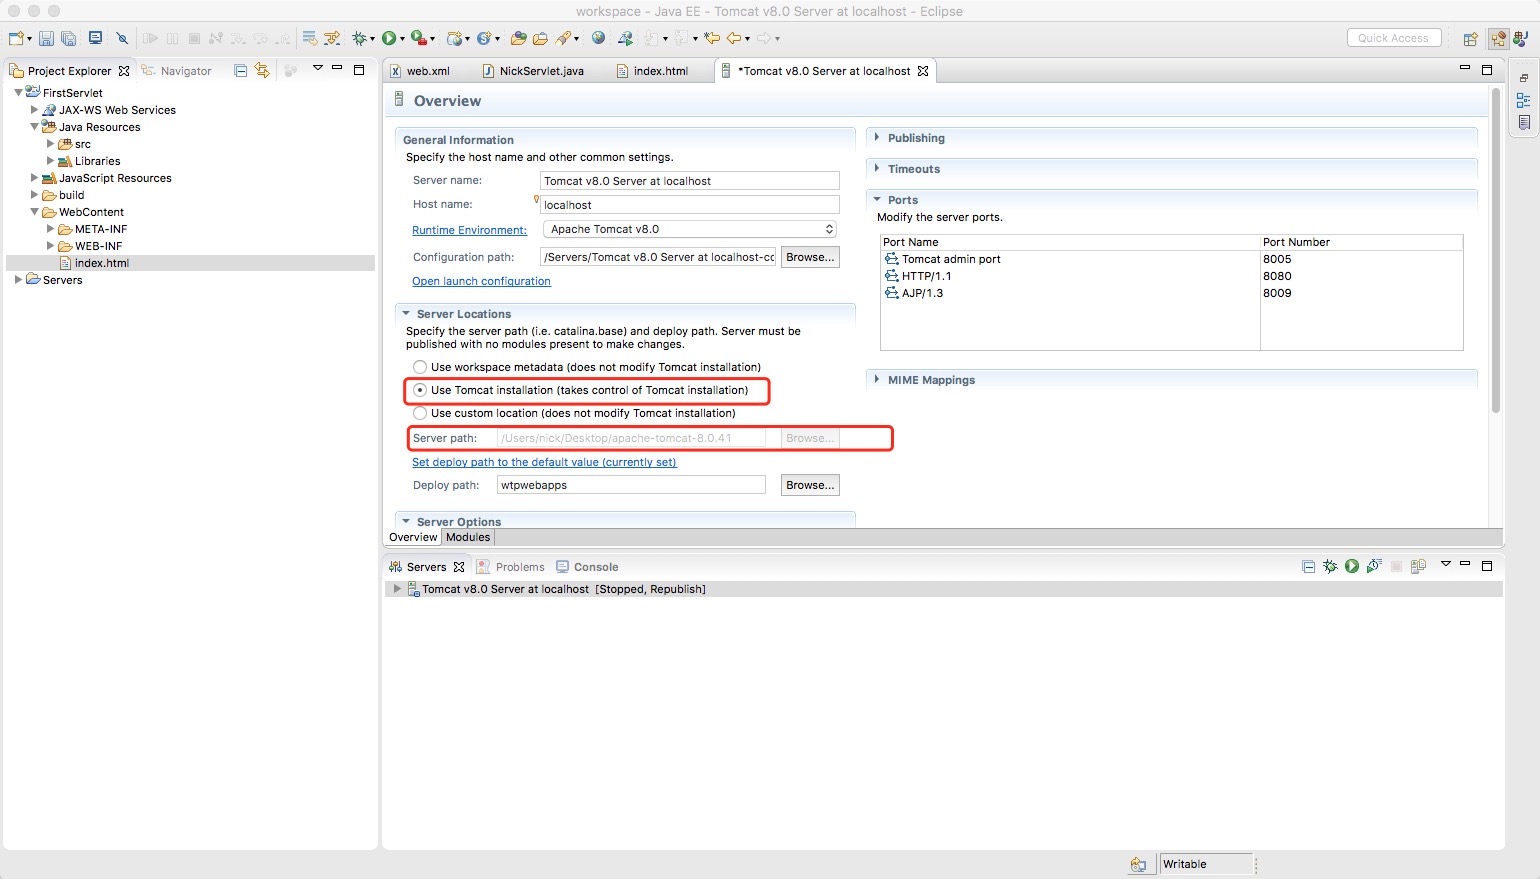Switch to the Modules tab at editor bottom
The height and width of the screenshot is (879, 1540).
pos(468,537)
